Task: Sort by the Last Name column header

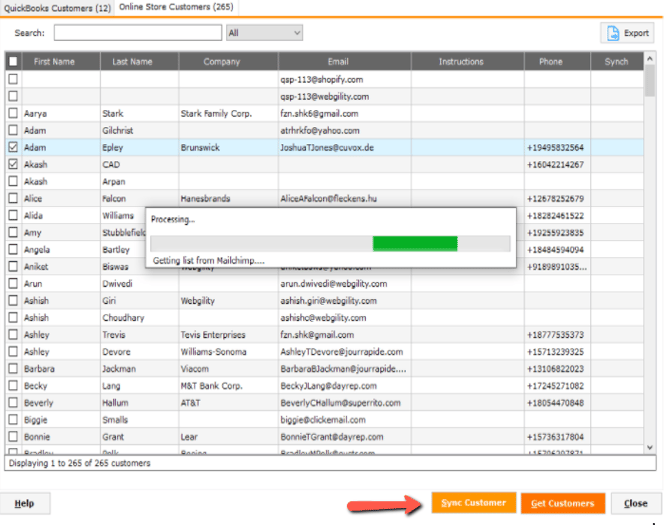Action: (x=133, y=62)
